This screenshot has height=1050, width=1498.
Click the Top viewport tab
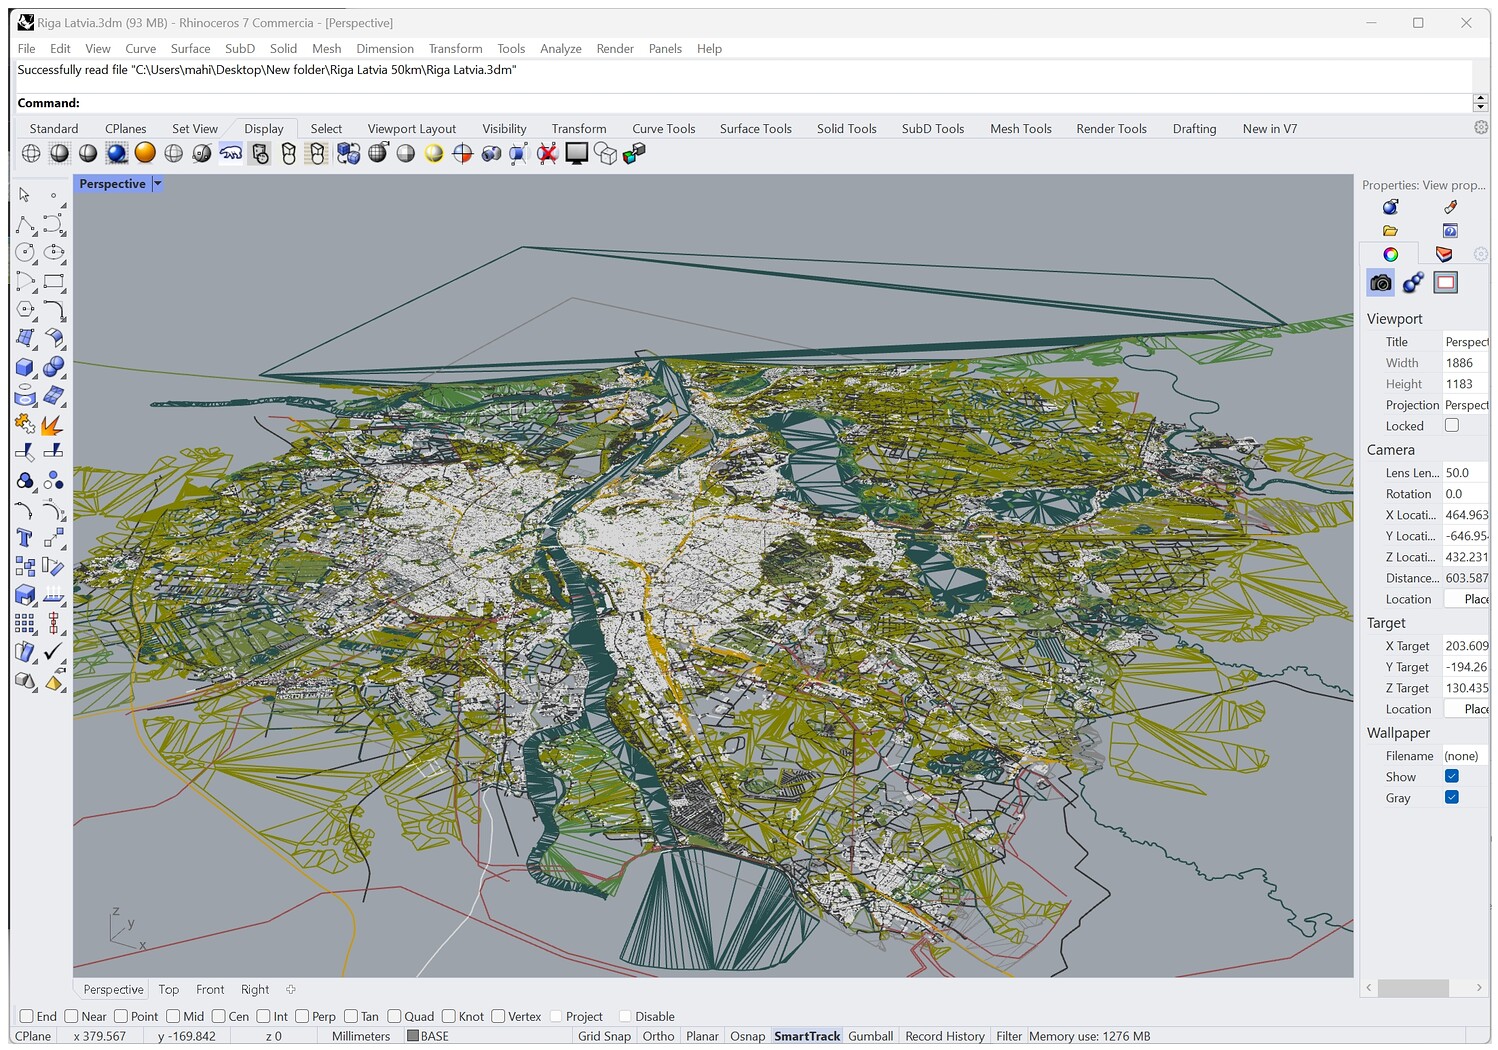pos(169,989)
